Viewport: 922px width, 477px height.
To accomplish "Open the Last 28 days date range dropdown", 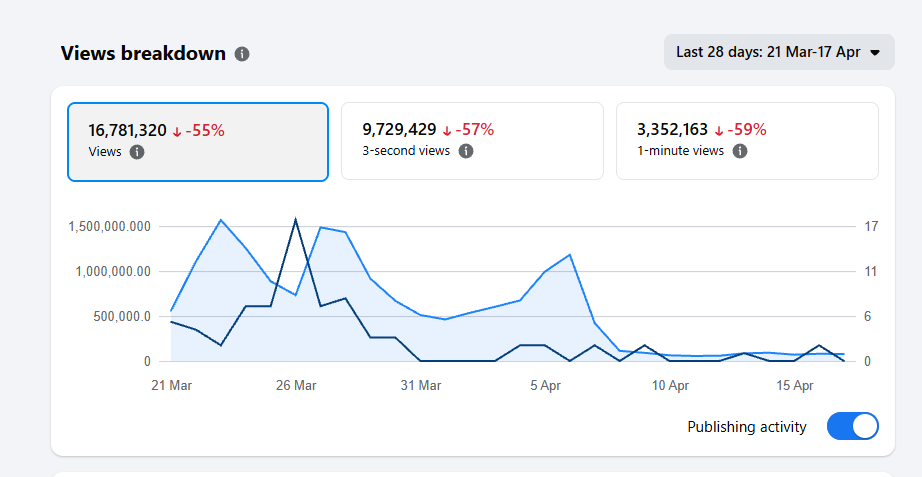I will 778,52.
